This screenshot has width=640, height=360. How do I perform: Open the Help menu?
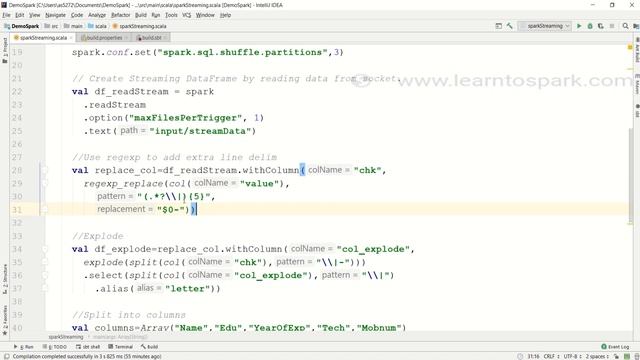pos(225,15)
